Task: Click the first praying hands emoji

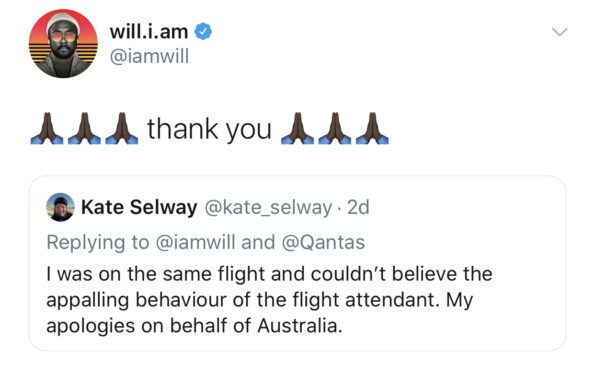Action: (x=47, y=128)
